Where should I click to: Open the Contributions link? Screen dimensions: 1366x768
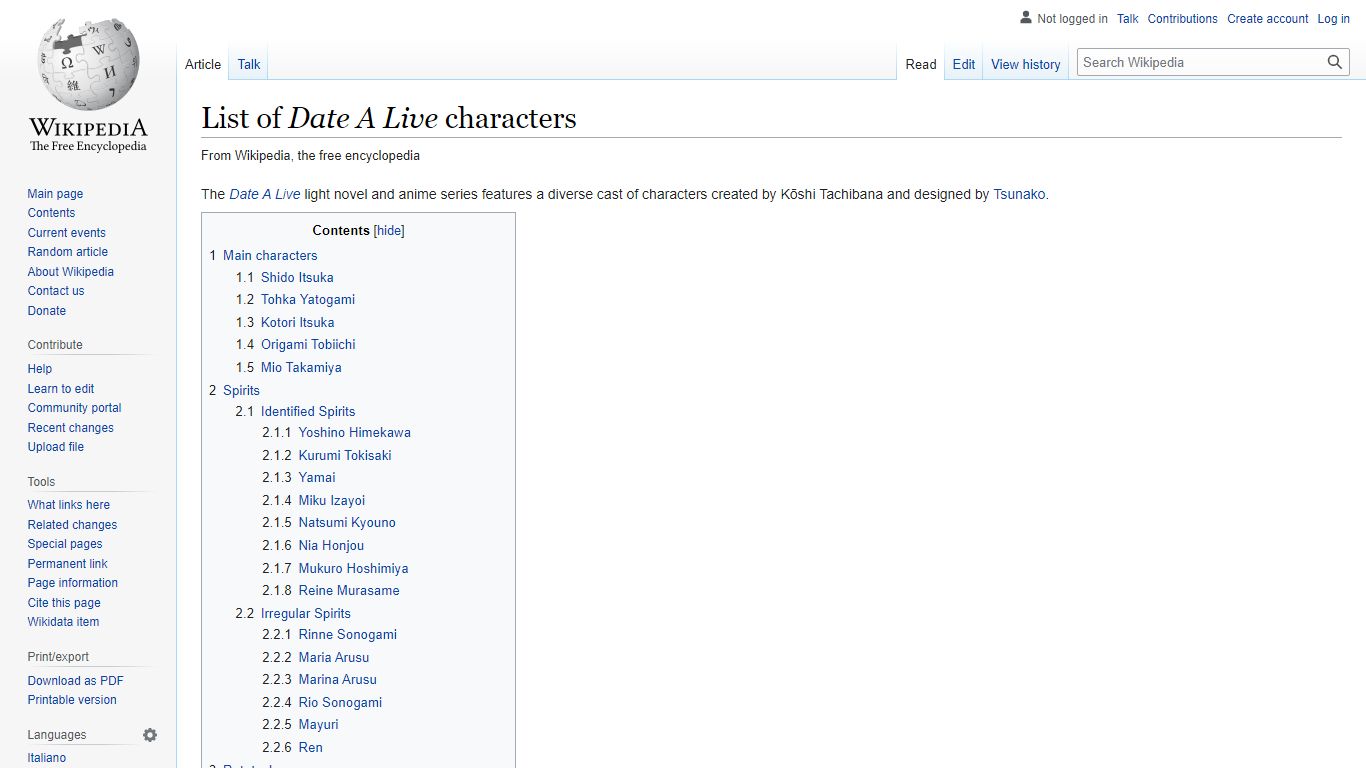1183,19
